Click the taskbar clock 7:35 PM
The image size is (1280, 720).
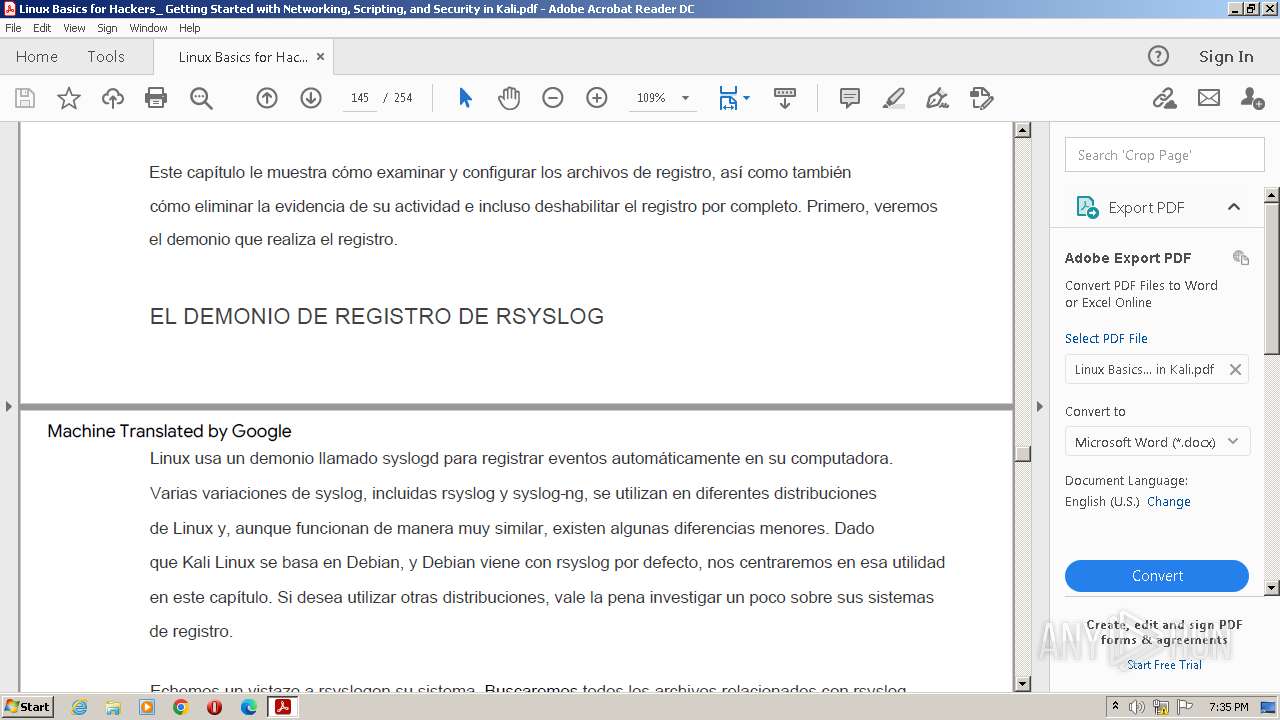pos(1228,707)
